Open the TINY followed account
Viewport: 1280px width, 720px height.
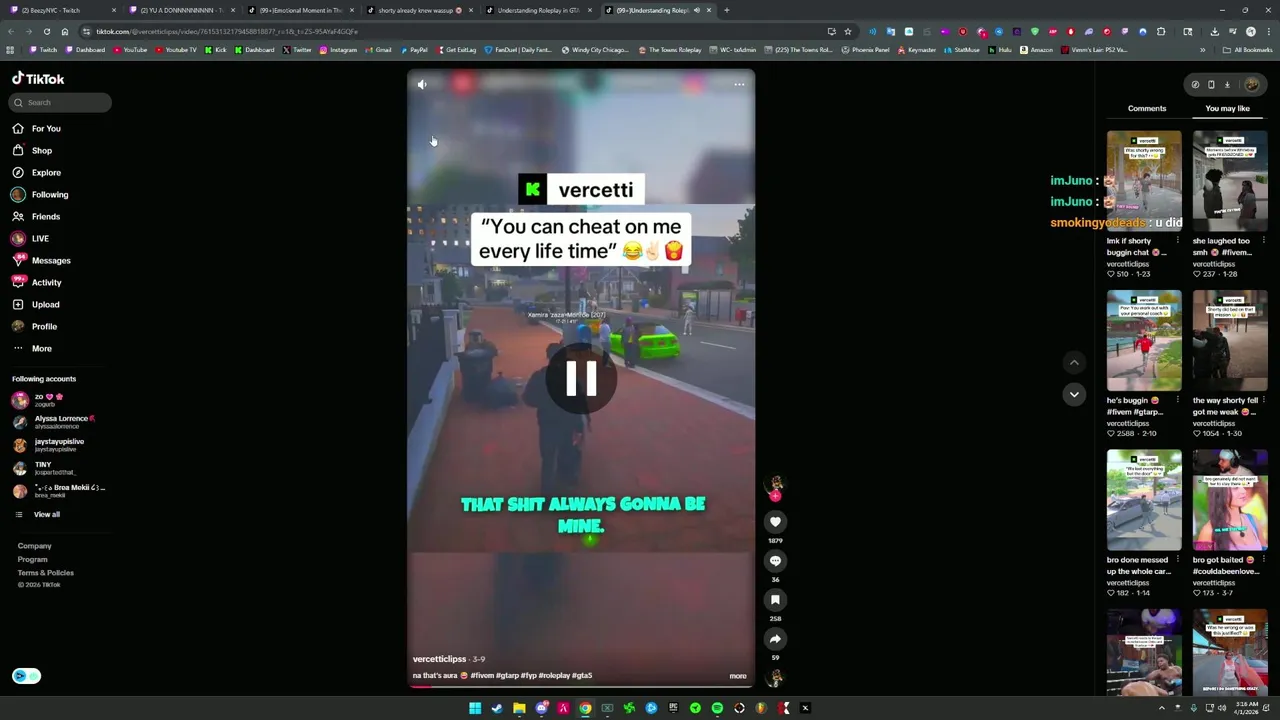[x=45, y=467]
